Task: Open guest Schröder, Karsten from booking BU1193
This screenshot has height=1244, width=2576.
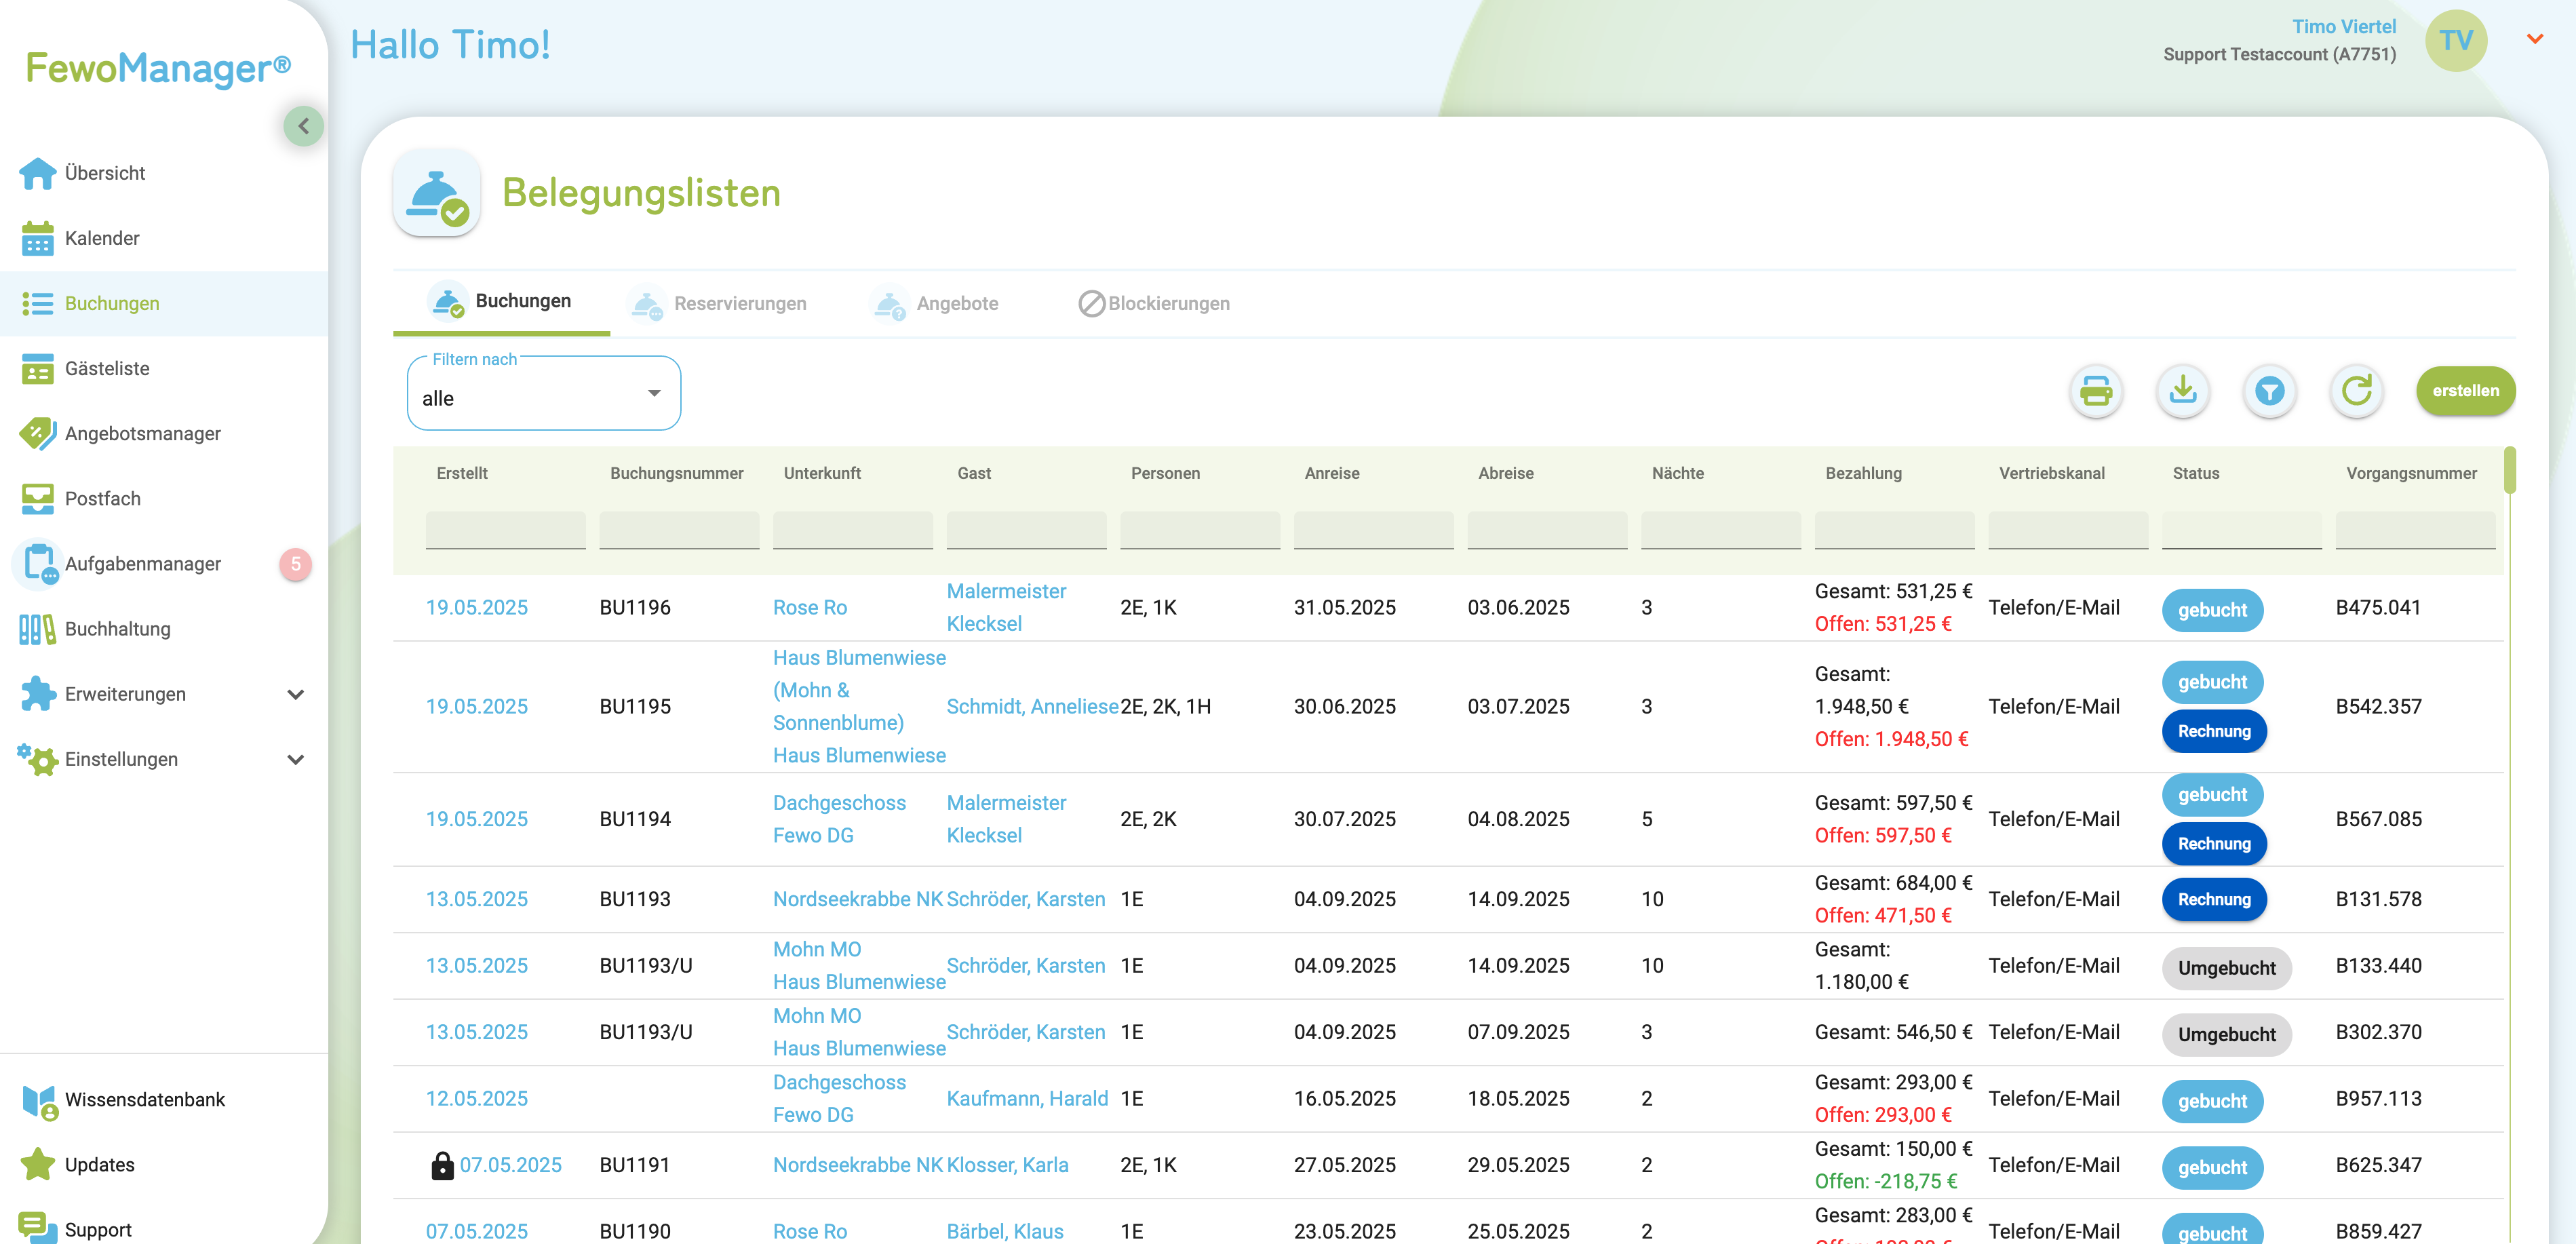Action: pos(1026,898)
